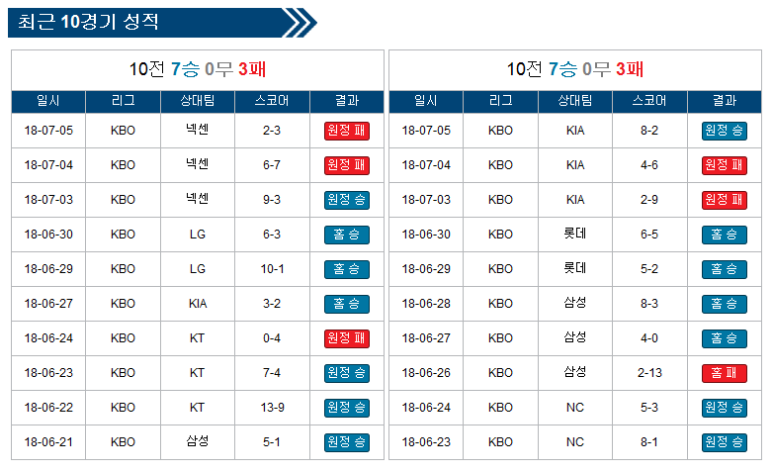Click LG in the 6-3 score row
This screenshot has height=472, width=773.
click(197, 234)
